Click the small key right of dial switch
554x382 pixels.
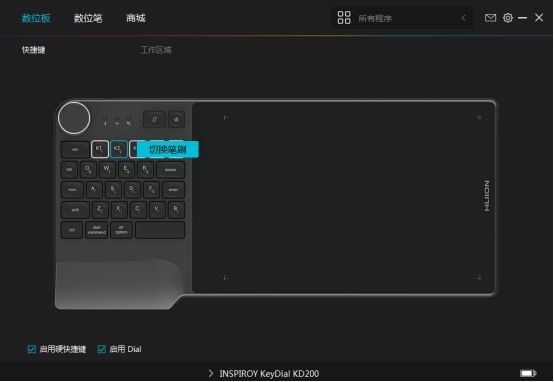tap(176, 119)
